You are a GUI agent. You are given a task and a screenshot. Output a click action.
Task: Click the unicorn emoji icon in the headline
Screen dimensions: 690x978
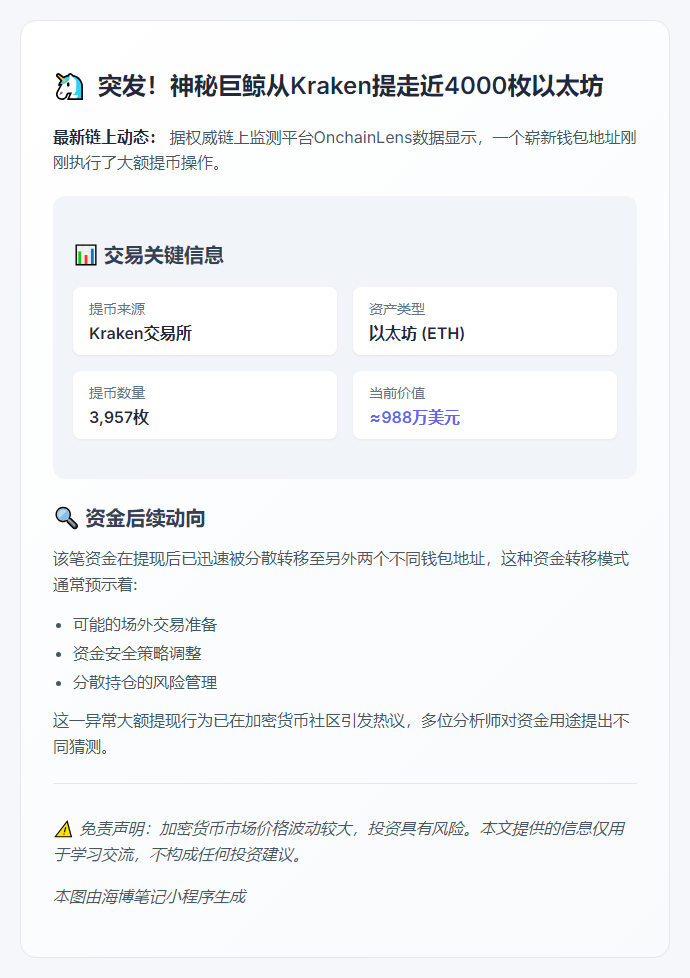coord(69,86)
